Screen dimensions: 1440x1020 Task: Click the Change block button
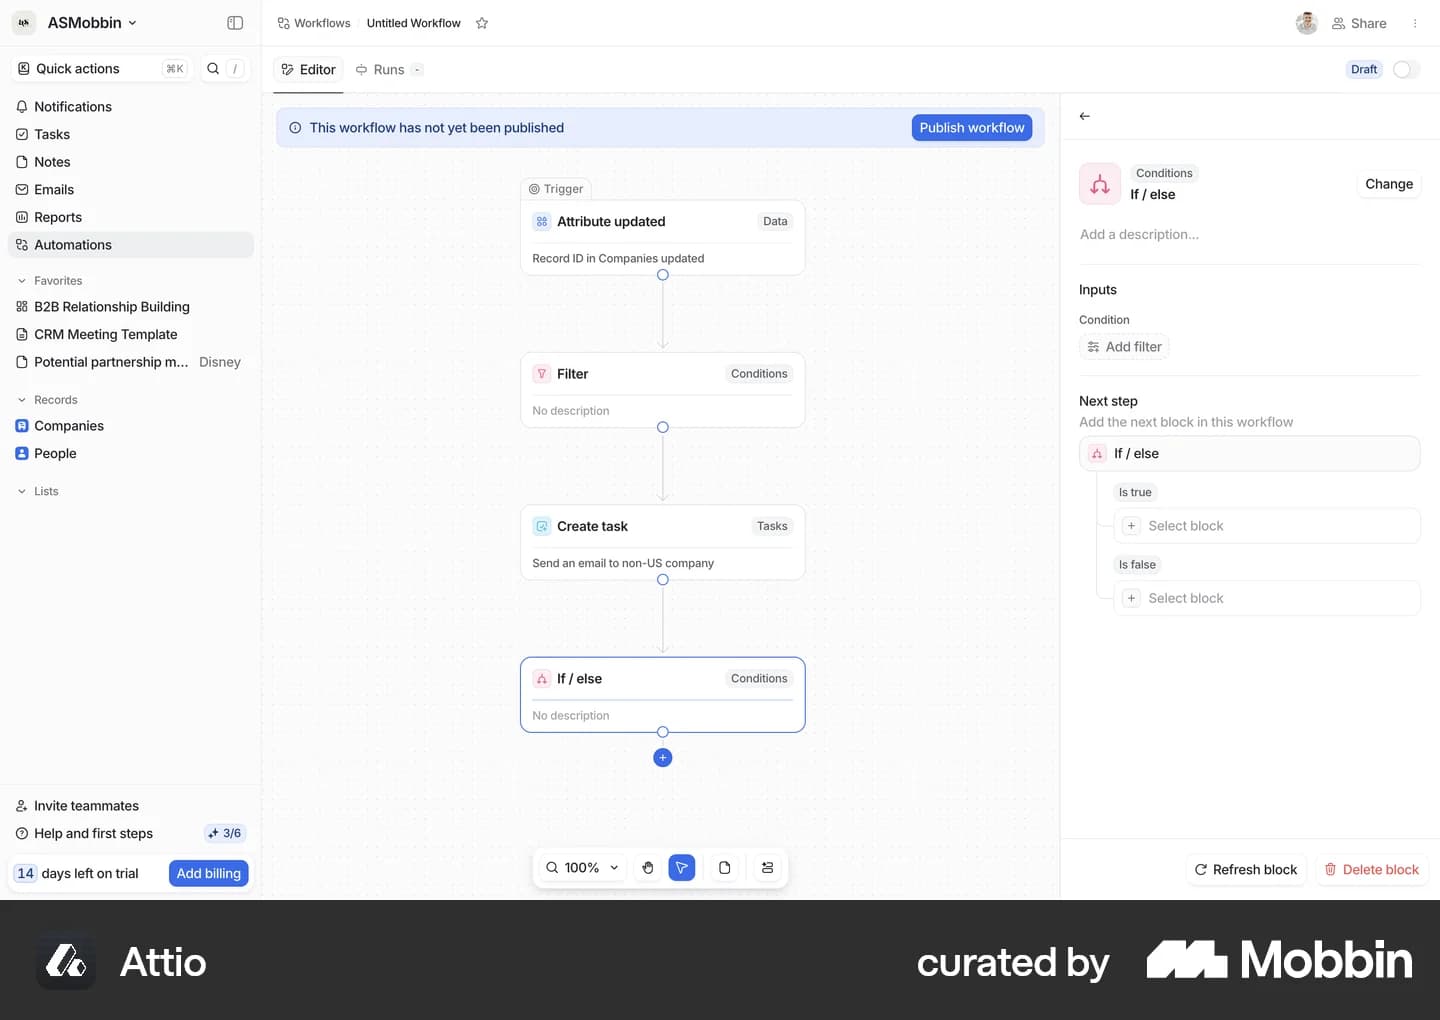point(1389,184)
